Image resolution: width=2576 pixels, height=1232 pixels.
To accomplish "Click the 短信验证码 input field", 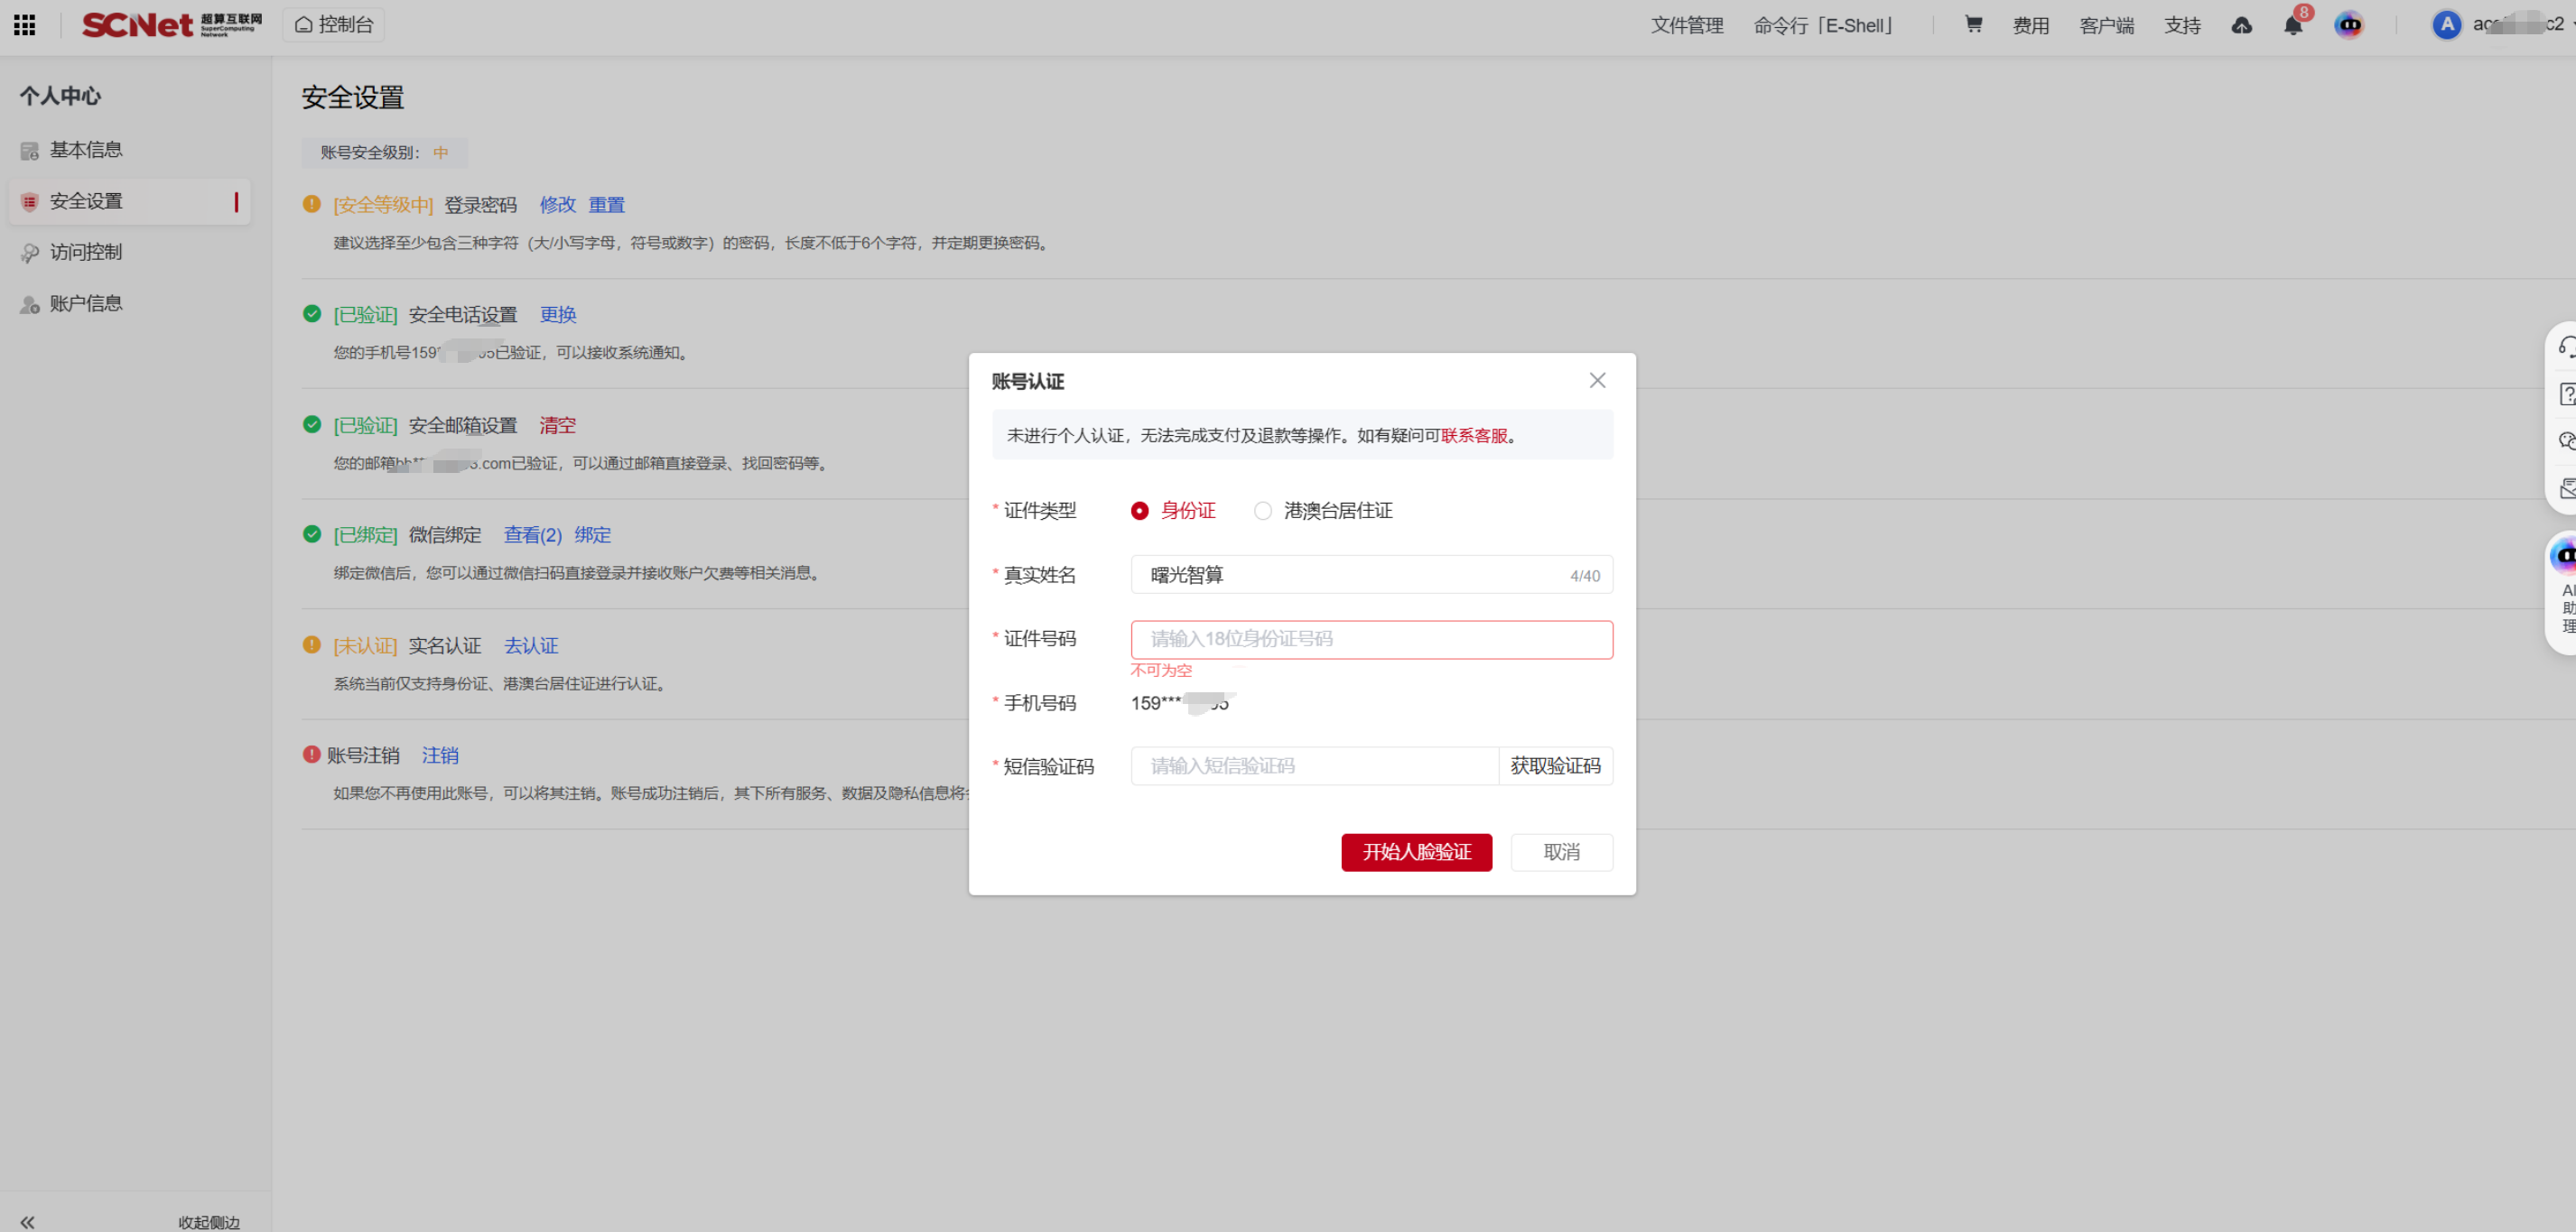I will tap(1313, 766).
